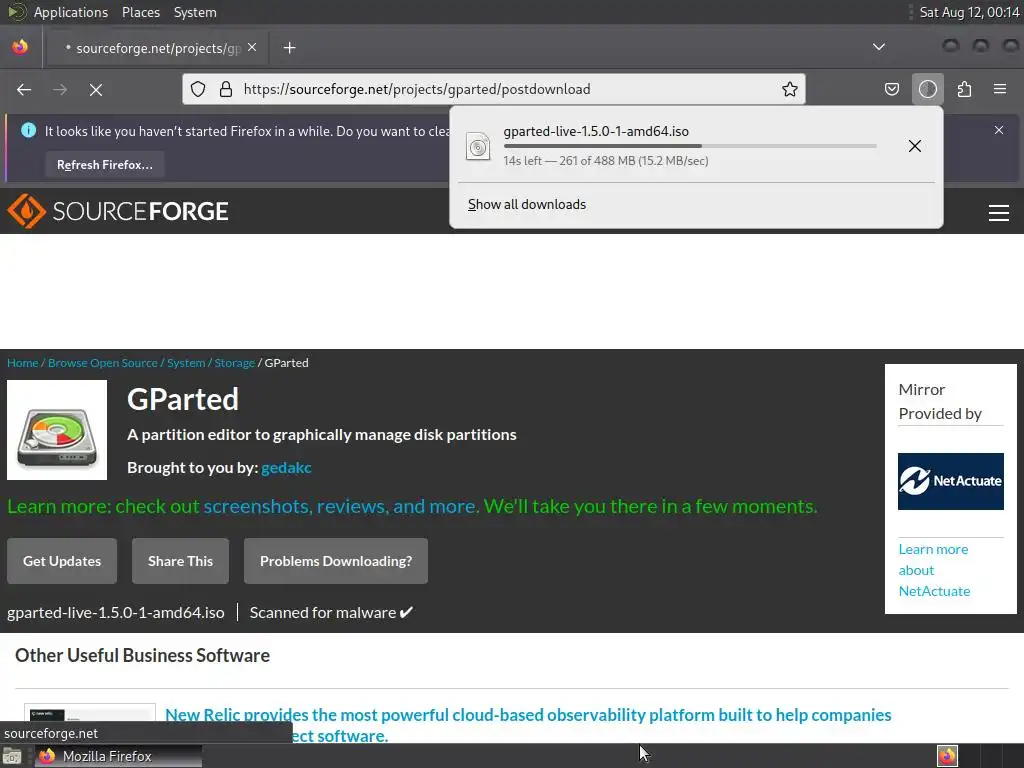This screenshot has width=1024, height=768.
Task: Open Browse Open Source breadcrumb
Action: pyautogui.click(x=103, y=363)
